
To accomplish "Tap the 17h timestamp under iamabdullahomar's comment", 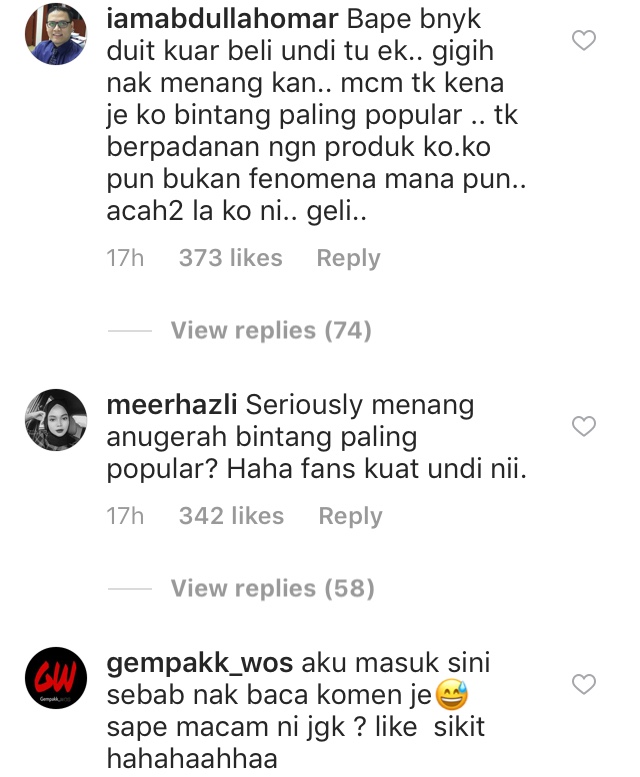I will point(125,258).
